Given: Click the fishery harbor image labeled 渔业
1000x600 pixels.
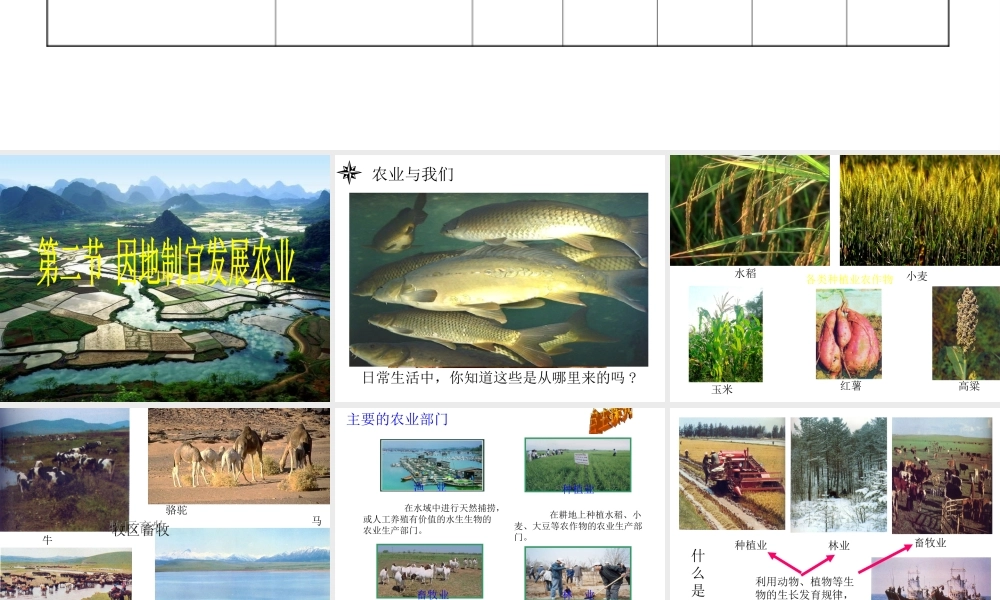Looking at the screenshot, I should click(432, 465).
